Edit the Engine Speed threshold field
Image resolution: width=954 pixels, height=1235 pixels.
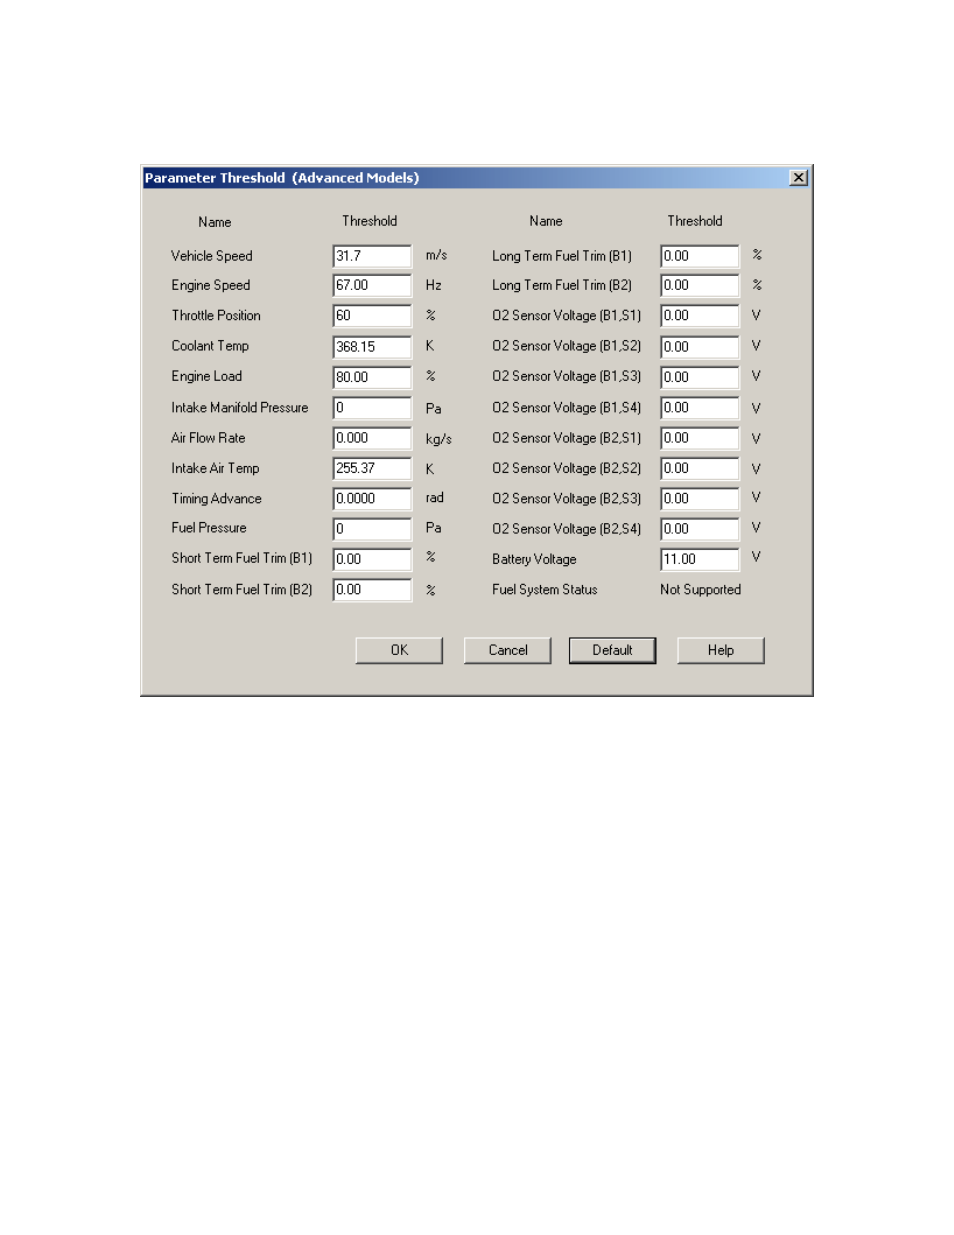pyautogui.click(x=372, y=285)
